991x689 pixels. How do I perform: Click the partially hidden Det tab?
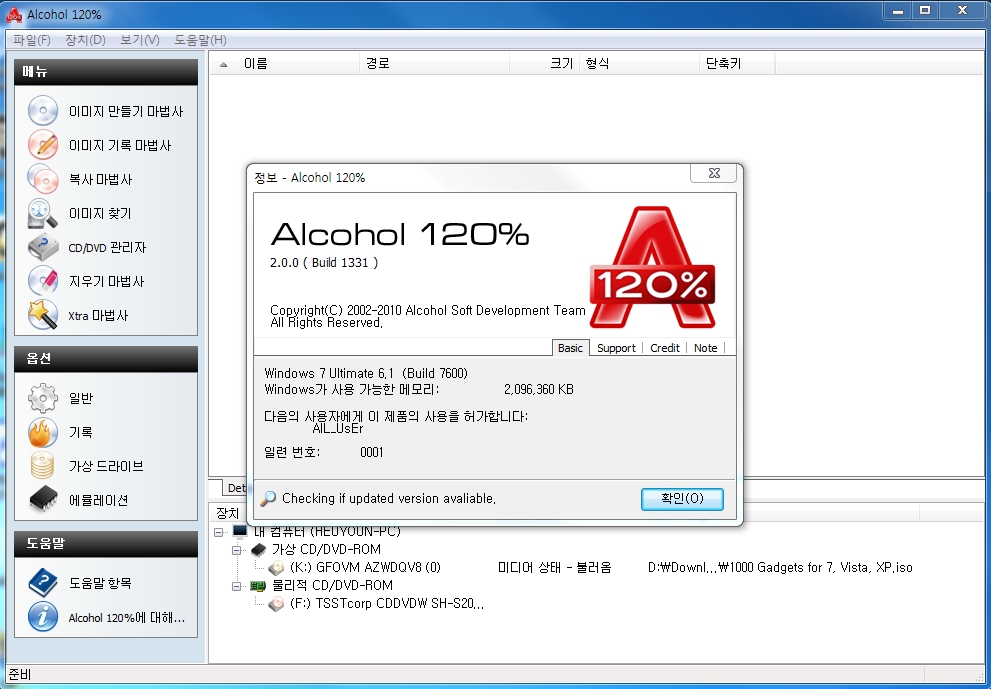(x=236, y=488)
